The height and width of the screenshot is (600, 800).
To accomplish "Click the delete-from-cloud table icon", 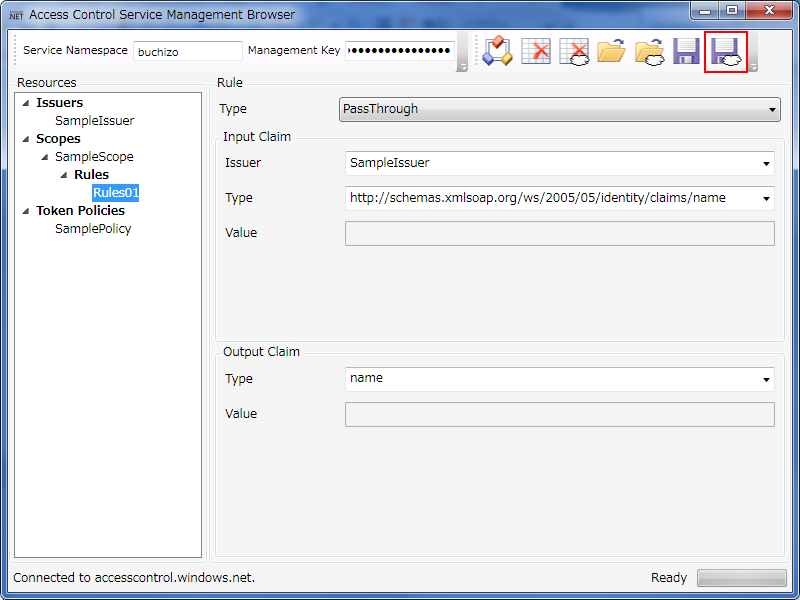I will (x=574, y=51).
